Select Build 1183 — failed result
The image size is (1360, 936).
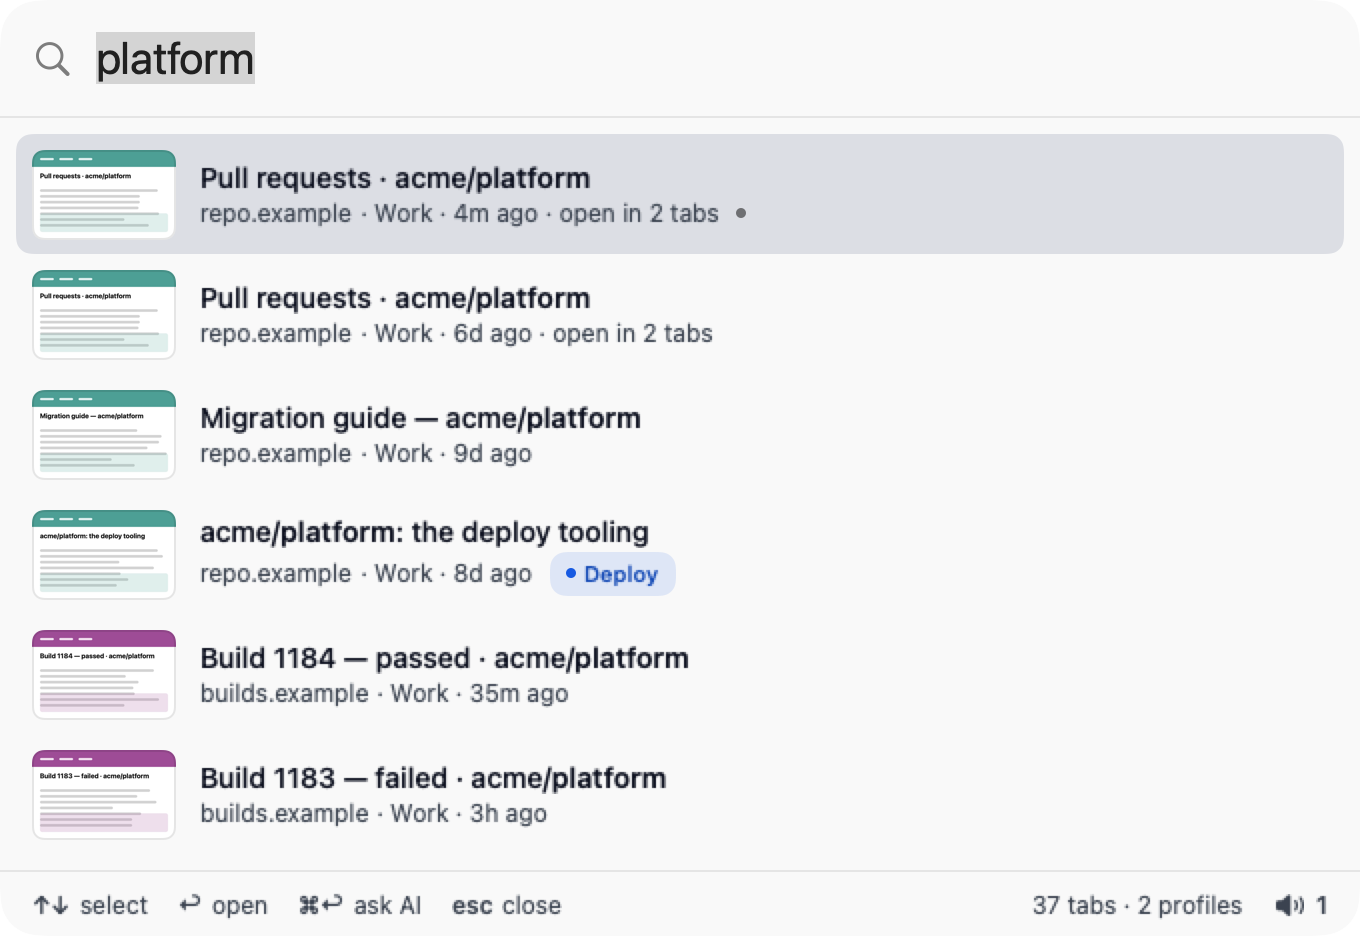tap(680, 794)
